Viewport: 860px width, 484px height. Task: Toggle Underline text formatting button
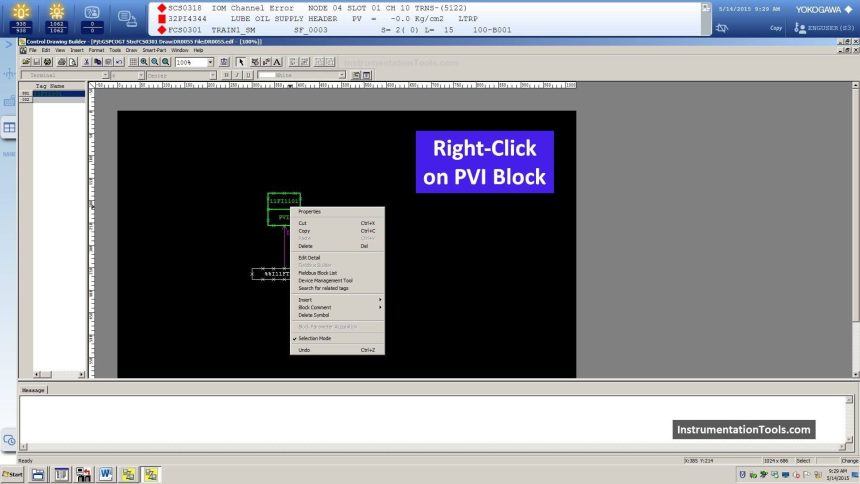click(x=248, y=75)
